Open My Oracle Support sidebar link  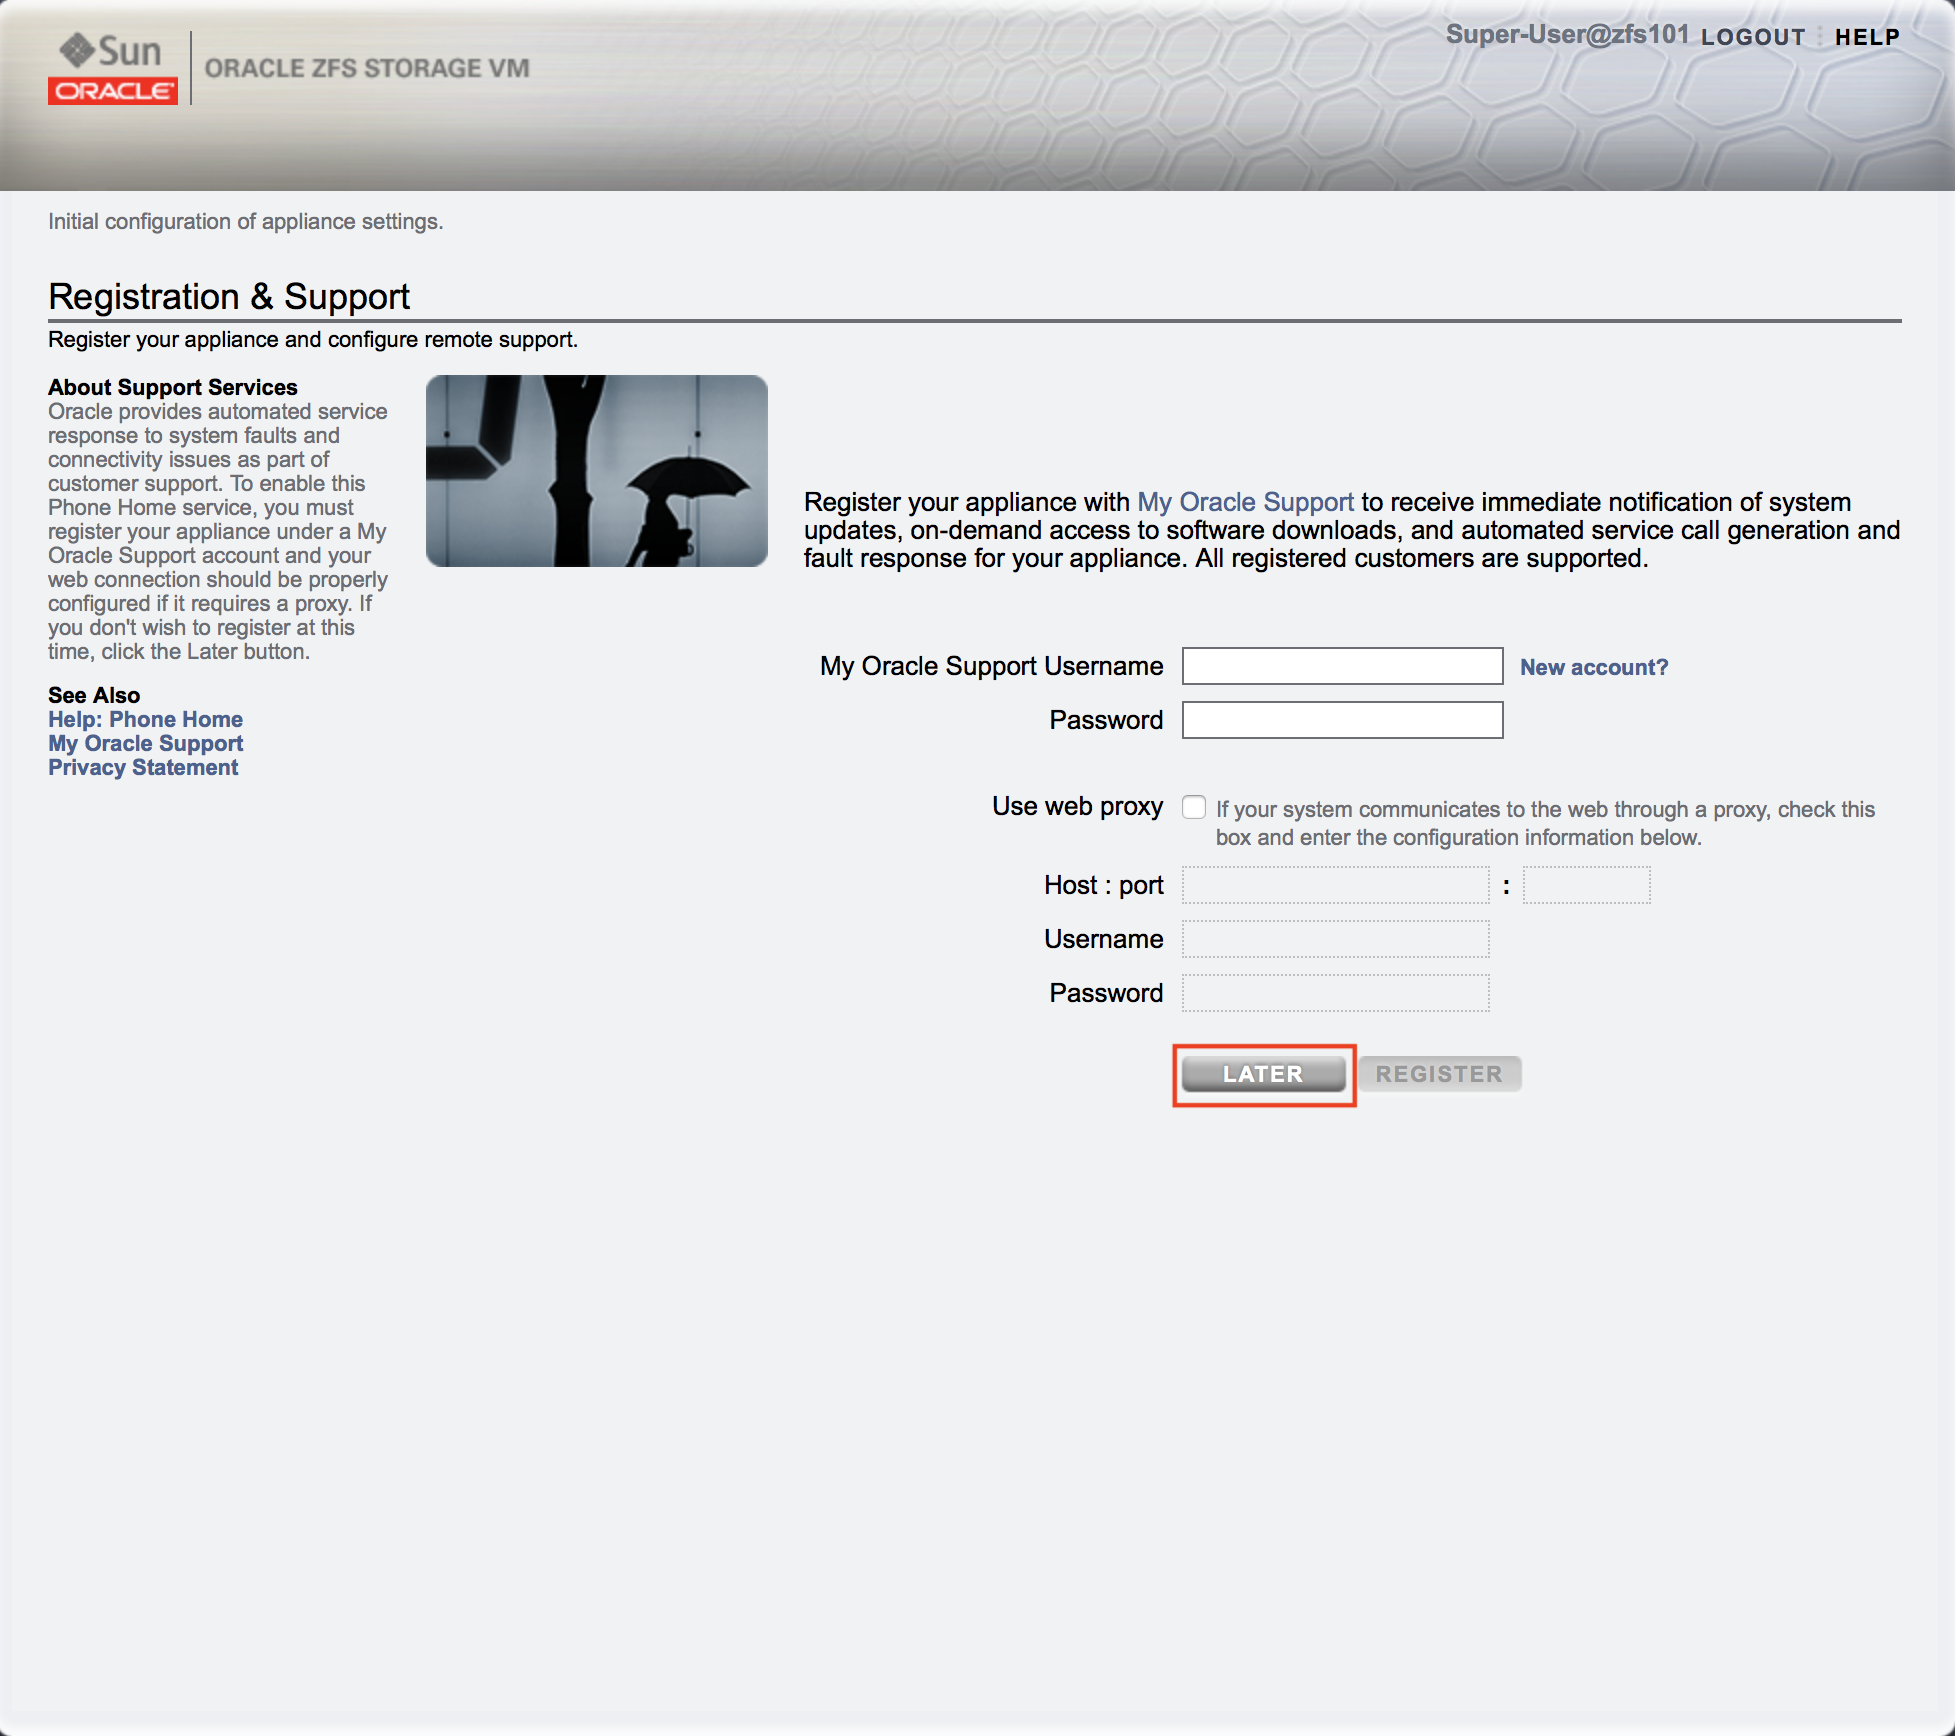pos(145,743)
